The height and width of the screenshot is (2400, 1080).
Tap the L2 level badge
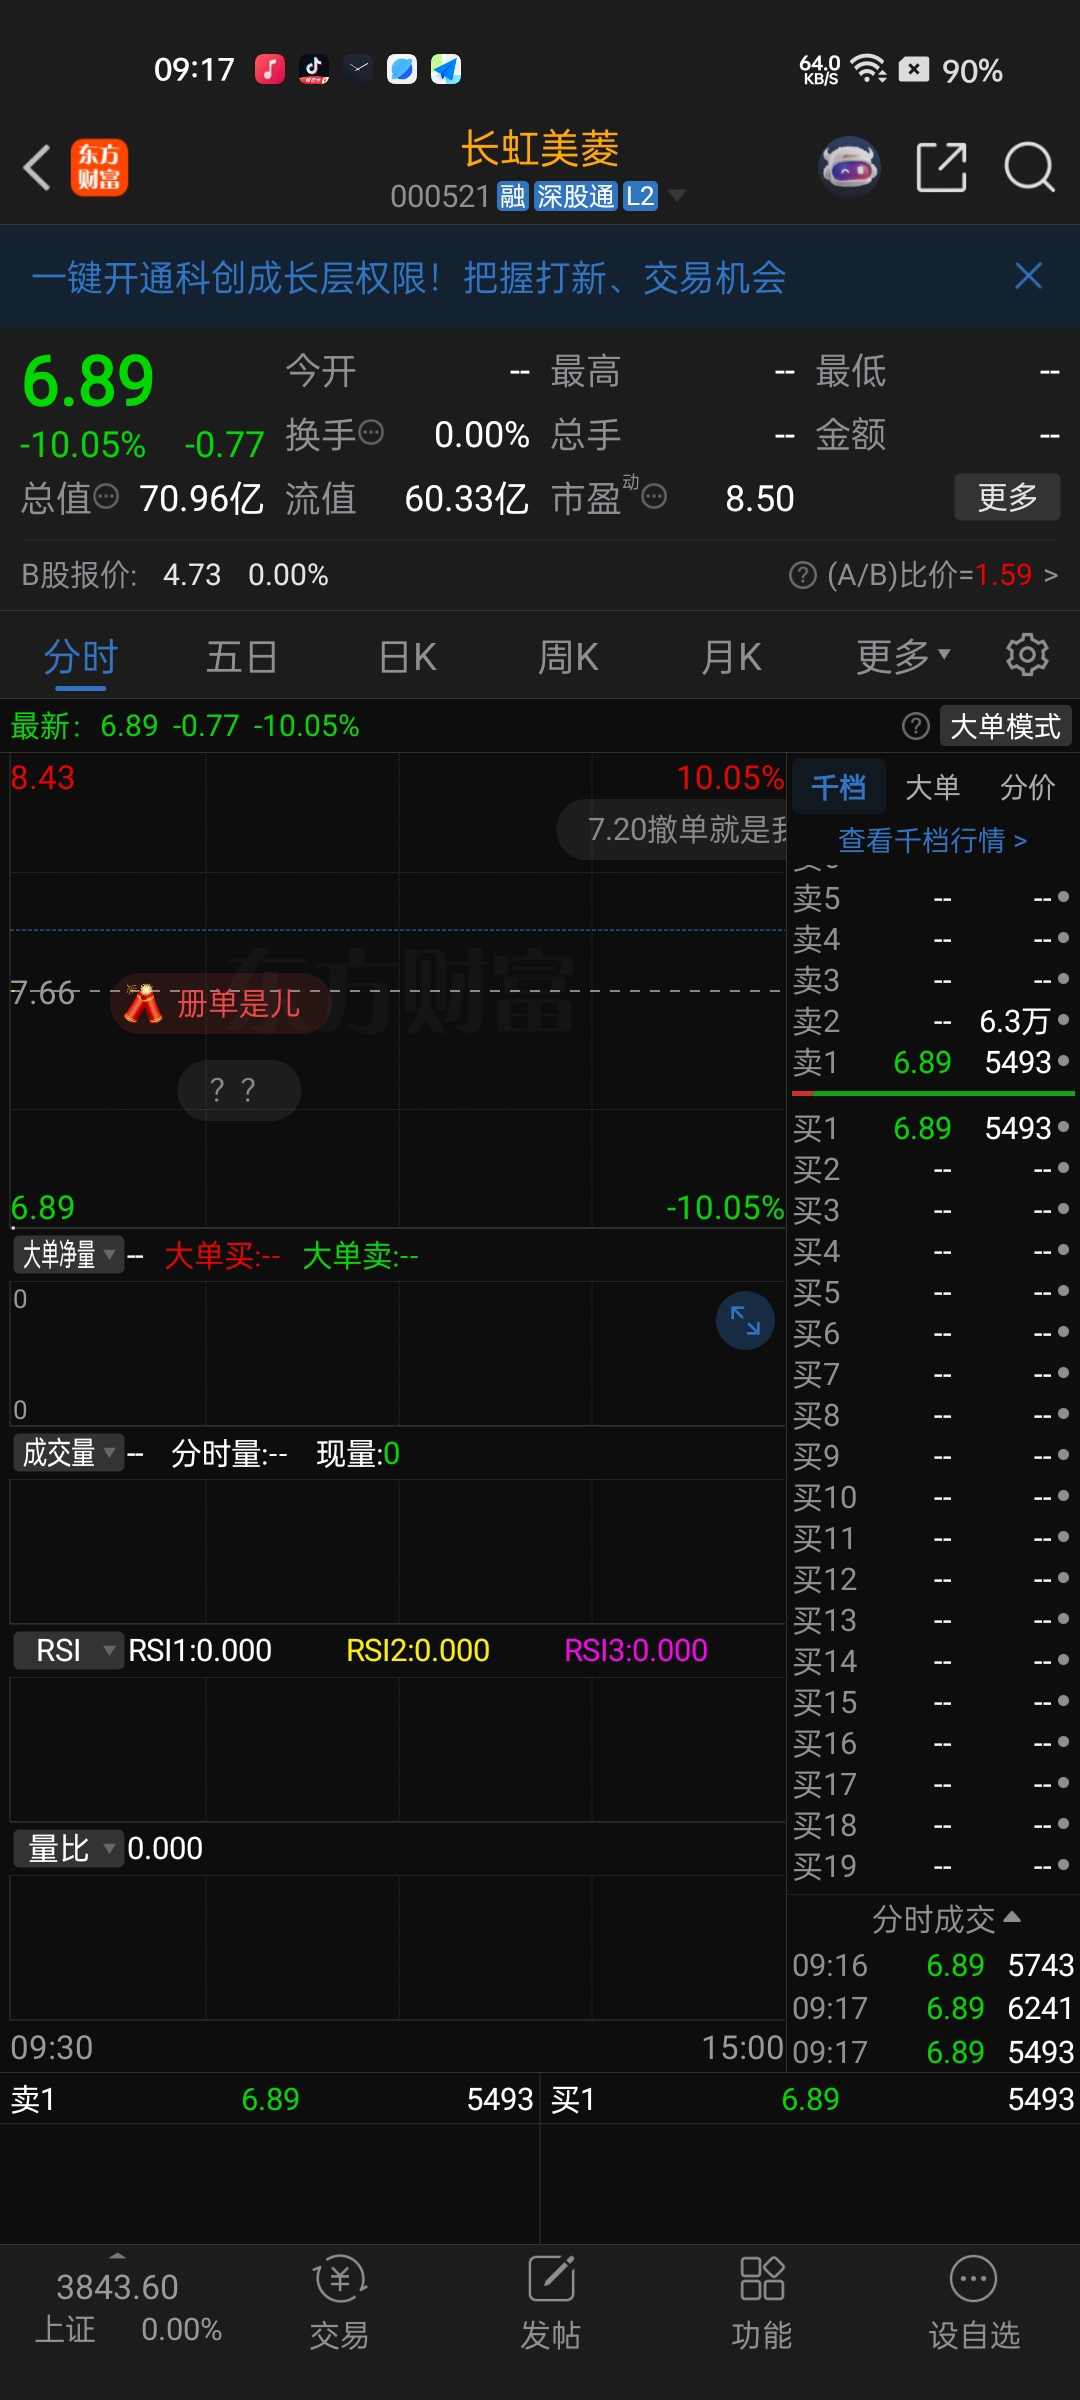[640, 196]
